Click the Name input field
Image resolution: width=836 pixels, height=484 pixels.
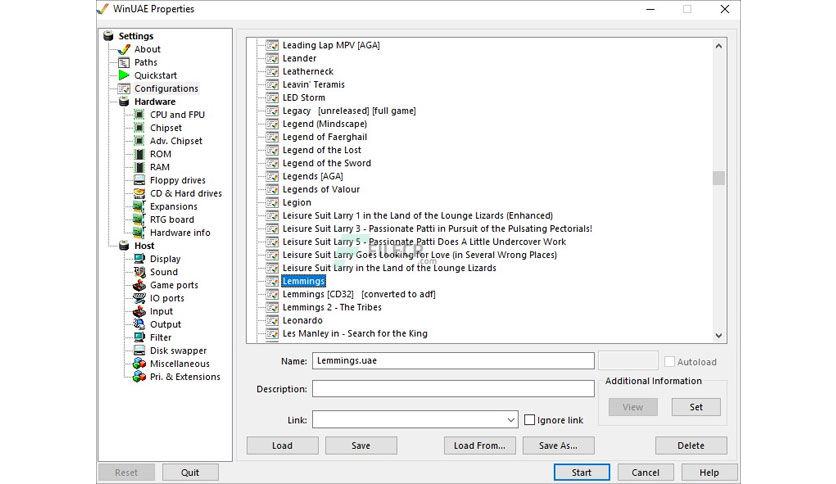coord(453,361)
